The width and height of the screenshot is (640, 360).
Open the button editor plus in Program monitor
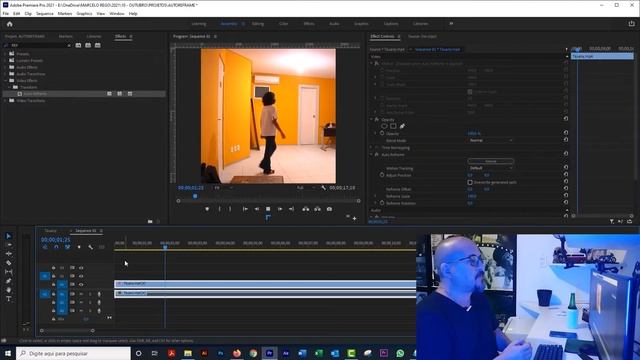354,218
